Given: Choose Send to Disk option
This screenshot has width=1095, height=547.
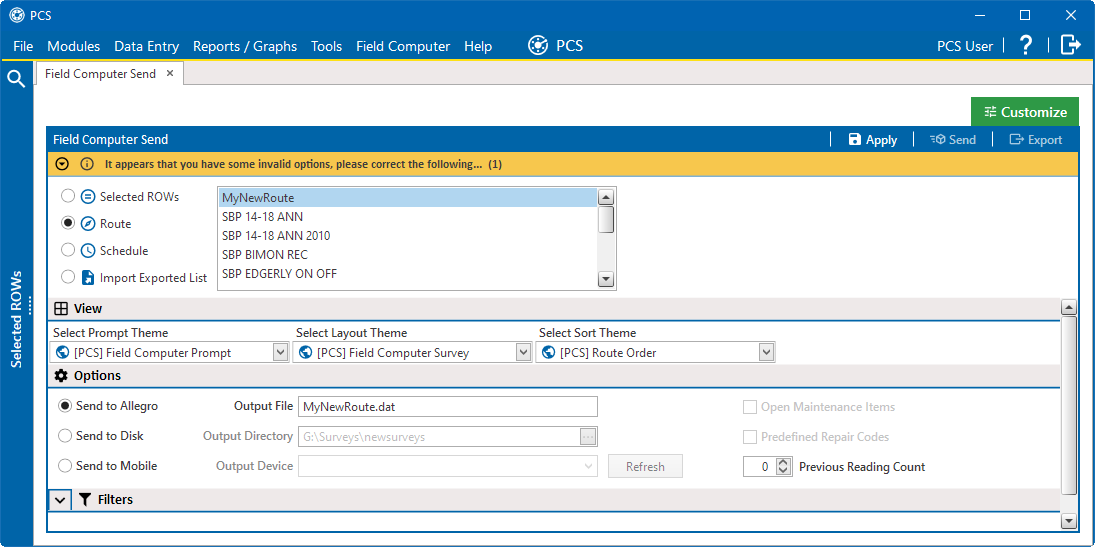Looking at the screenshot, I should (65, 436).
